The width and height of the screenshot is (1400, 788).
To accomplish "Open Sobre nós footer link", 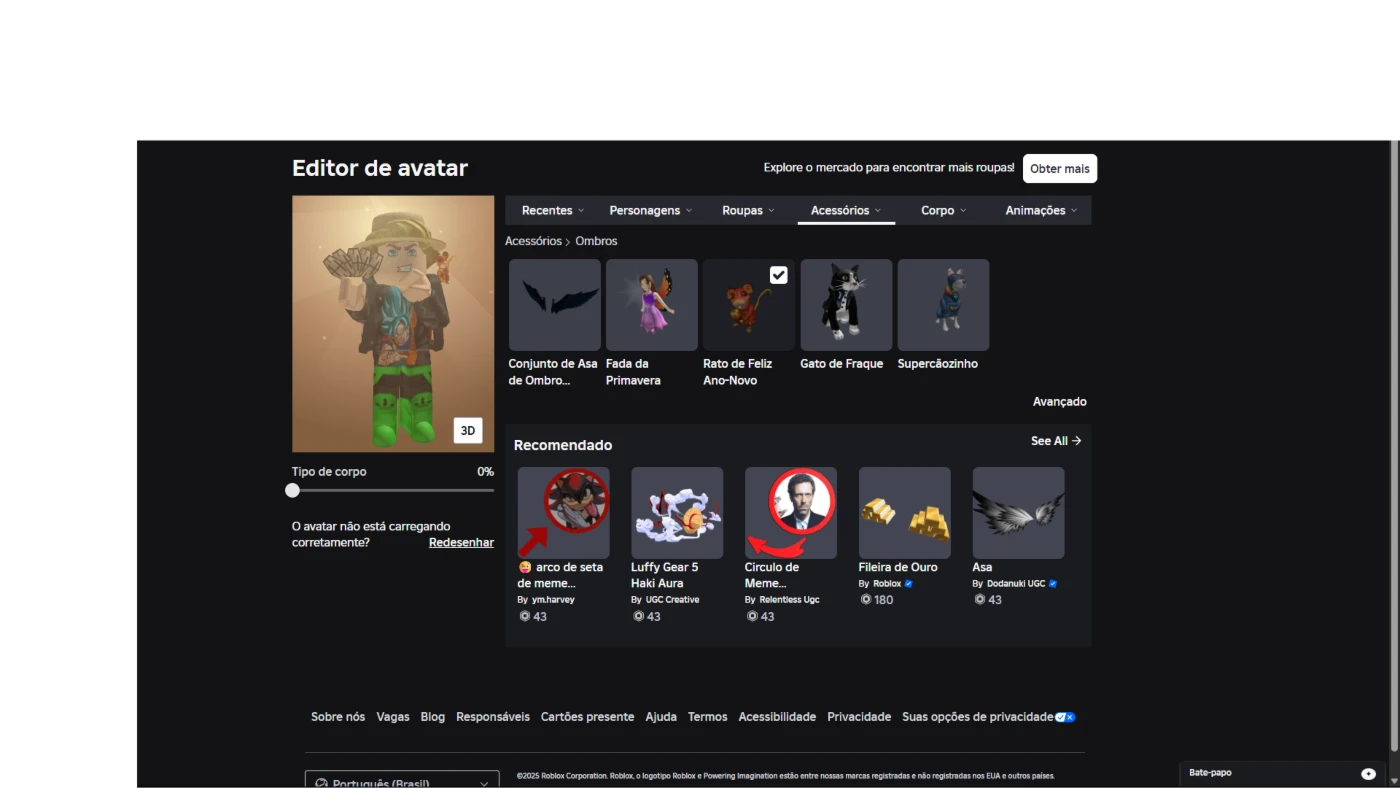I will [338, 717].
